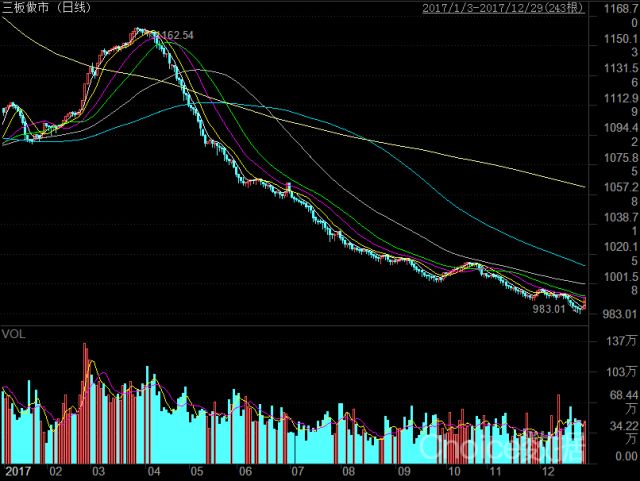The image size is (640, 481).
Task: Click the tallest red volume bar near March
Action: [85, 403]
